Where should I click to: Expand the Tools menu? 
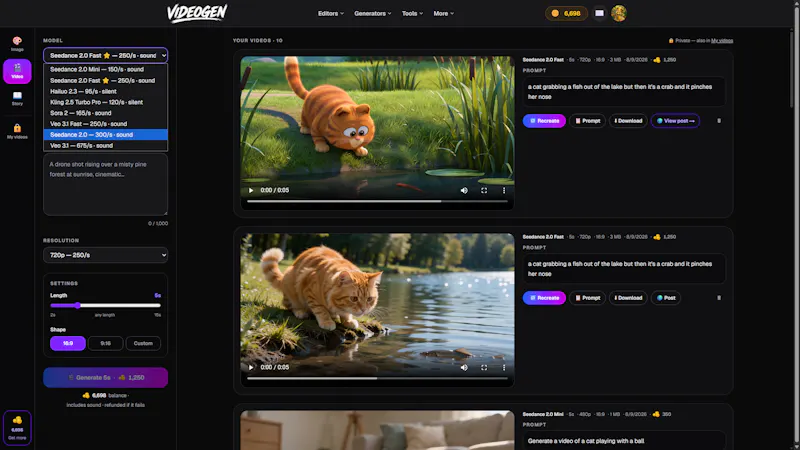pyautogui.click(x=412, y=14)
